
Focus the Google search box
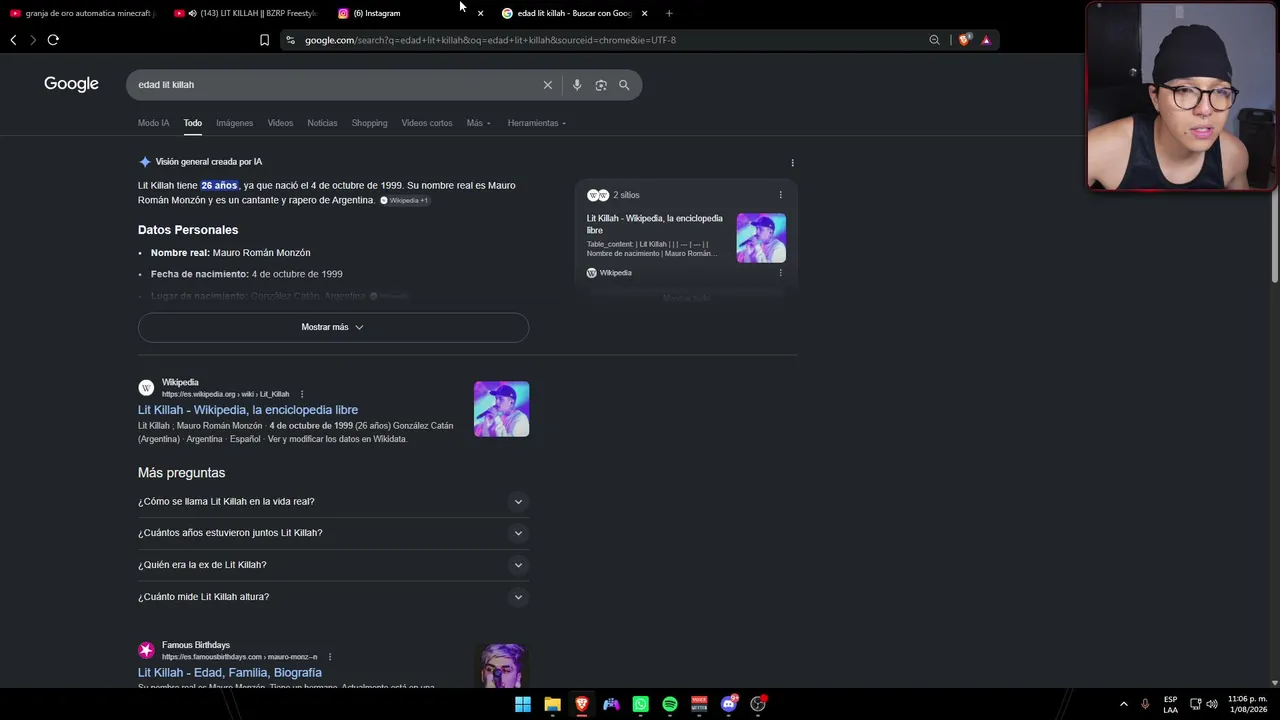tap(338, 85)
